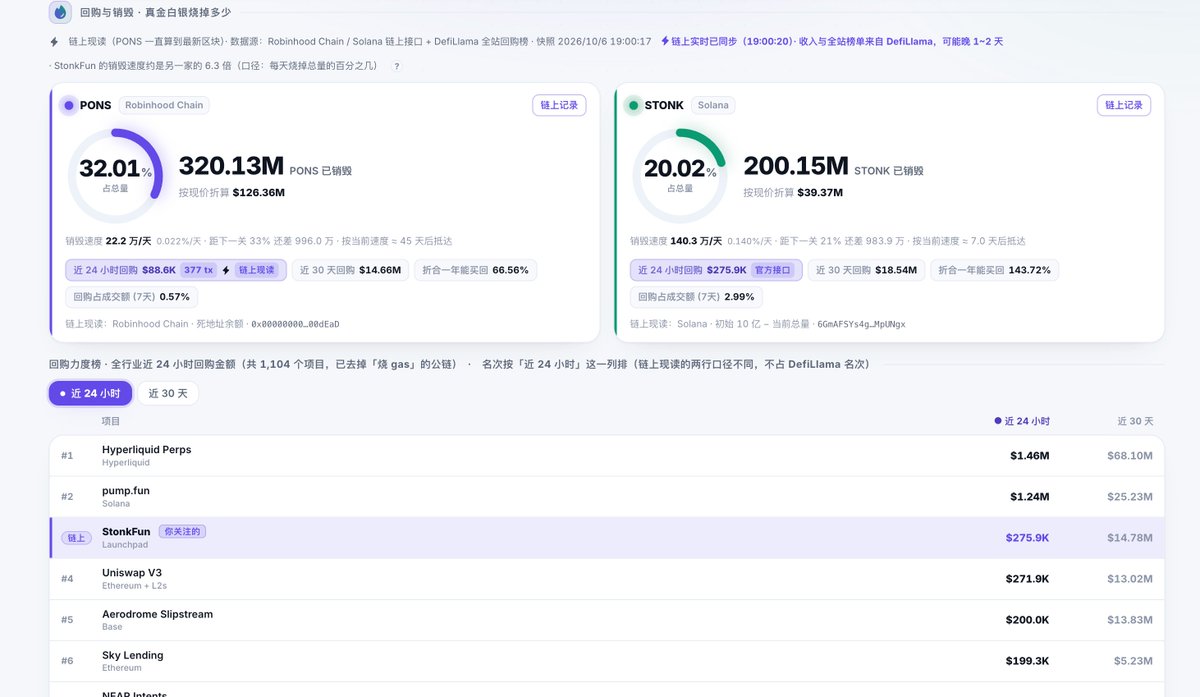This screenshot has height=697, width=1200.
Task: Select the 回购占成交额 0.57% chip
Action: [x=131, y=297]
